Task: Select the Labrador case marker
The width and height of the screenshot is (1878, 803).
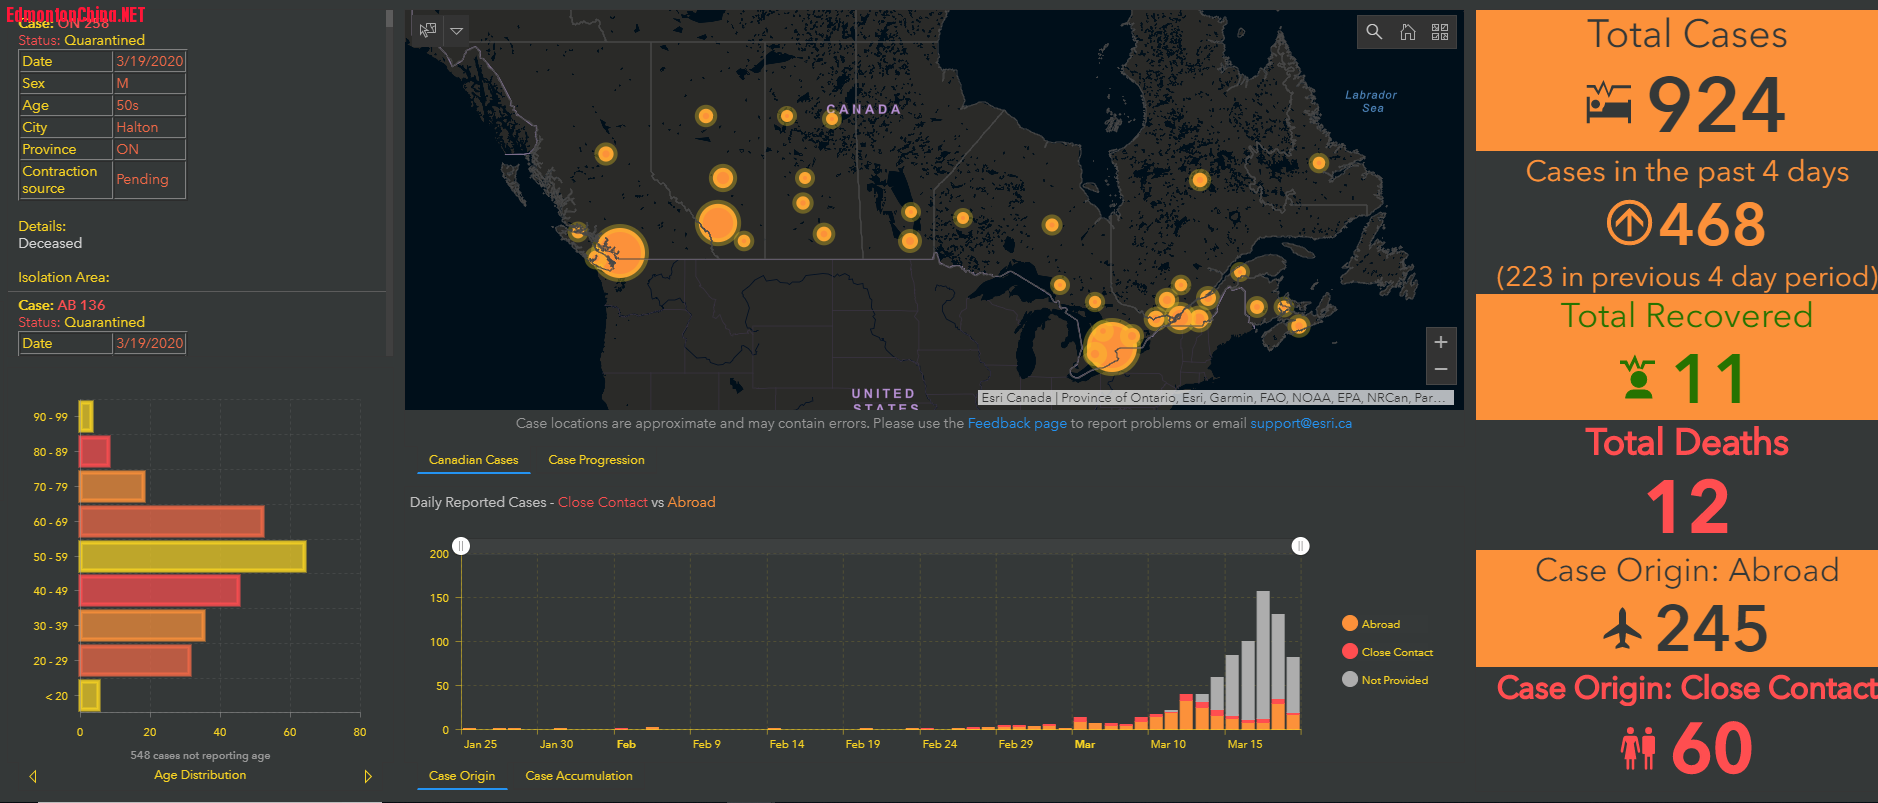Action: click(1319, 163)
